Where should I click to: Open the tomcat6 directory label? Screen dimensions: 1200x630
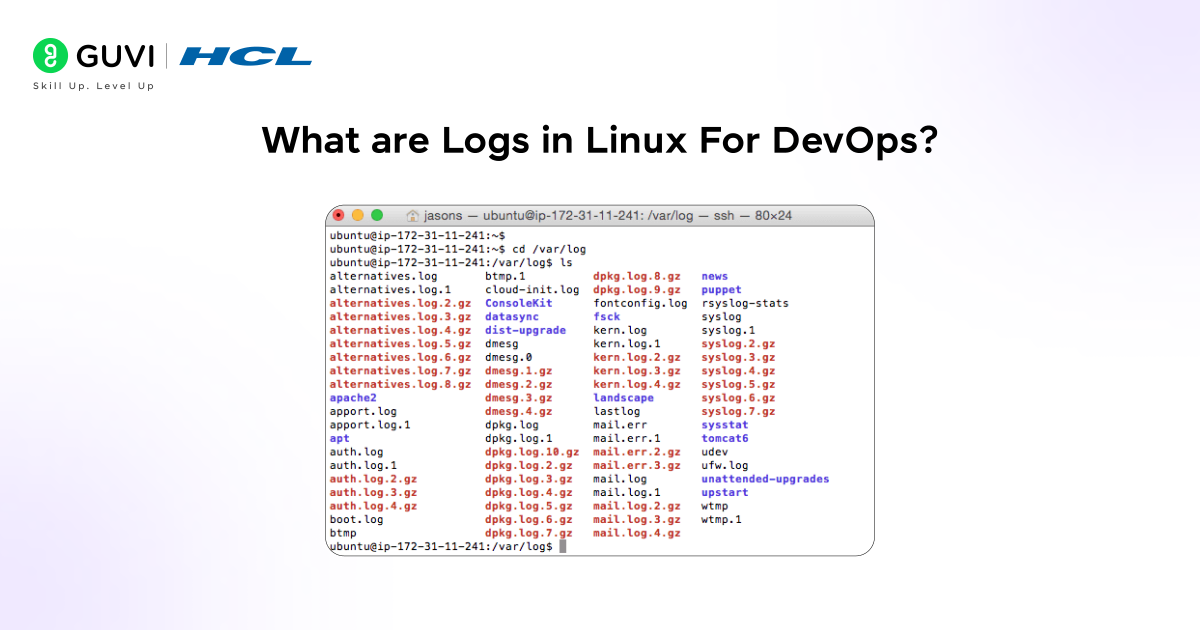click(725, 438)
